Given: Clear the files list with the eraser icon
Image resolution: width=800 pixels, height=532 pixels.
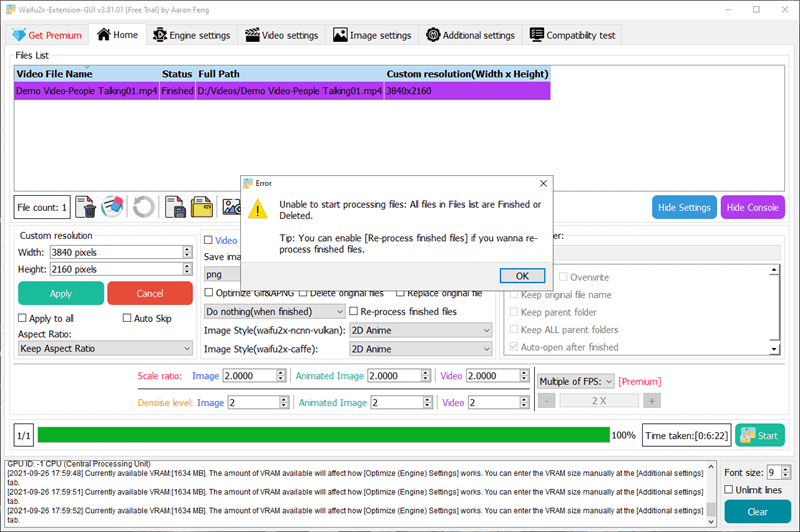Looking at the screenshot, I should pos(112,207).
